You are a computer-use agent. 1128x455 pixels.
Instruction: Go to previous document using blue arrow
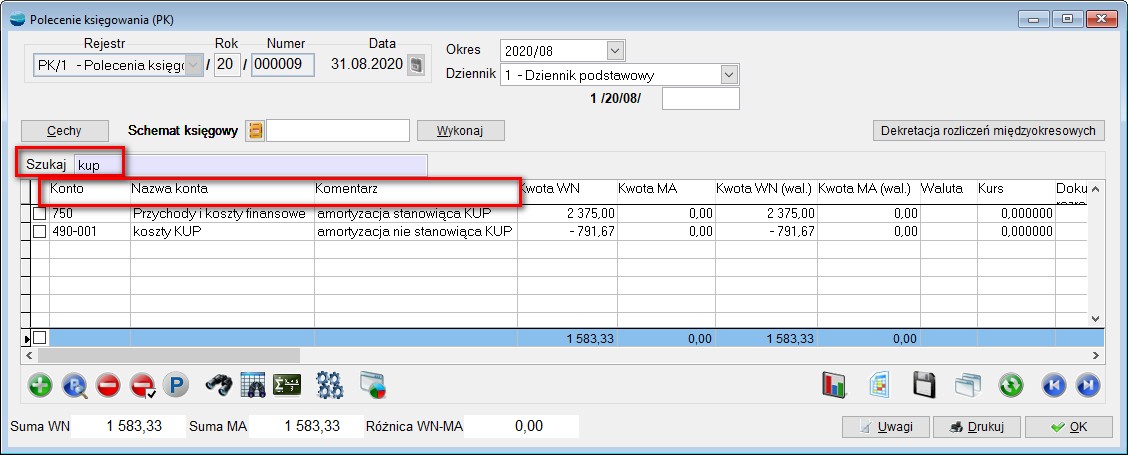[1054, 385]
